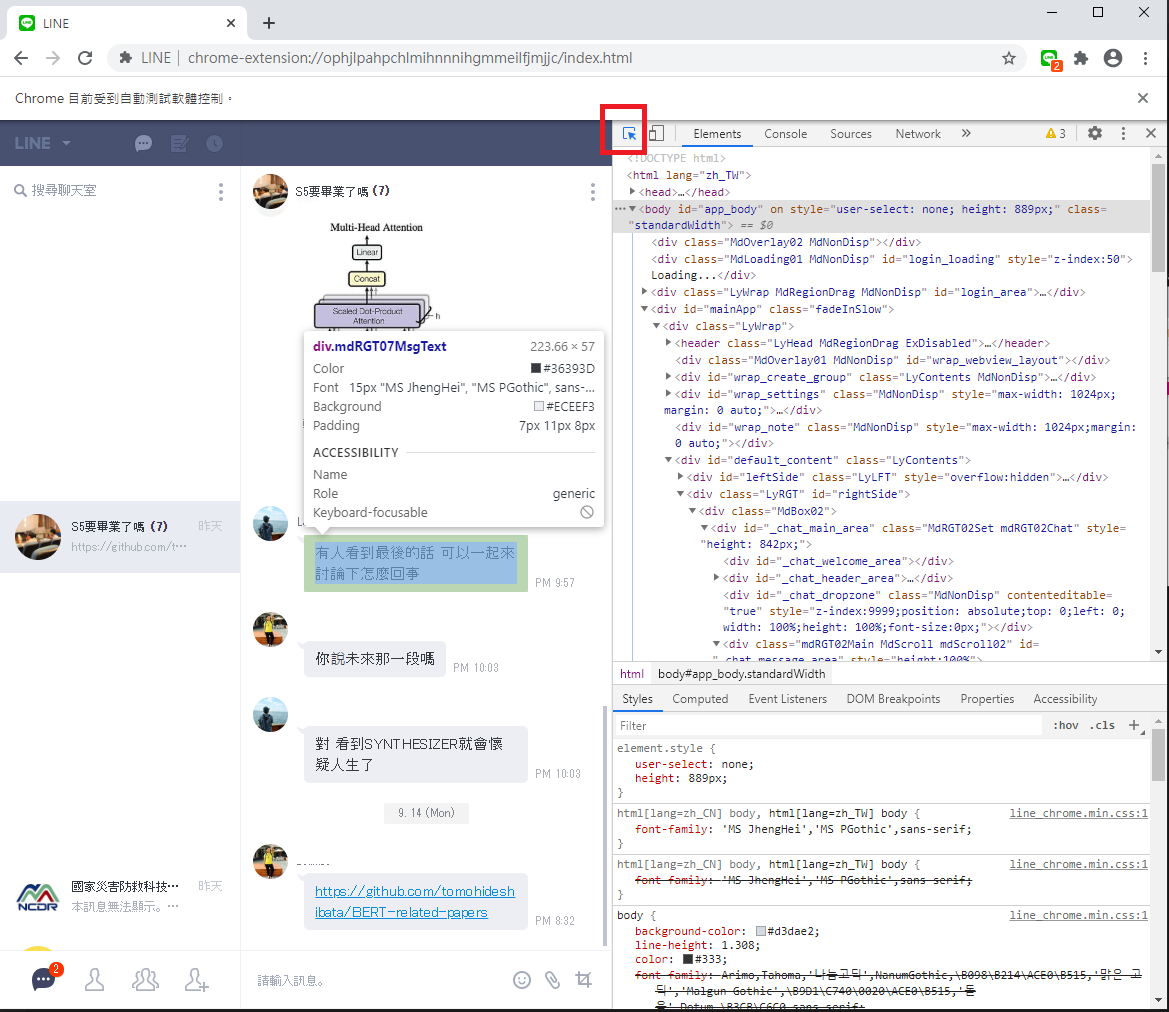Show more DevTools tabs chevron

coord(966,133)
